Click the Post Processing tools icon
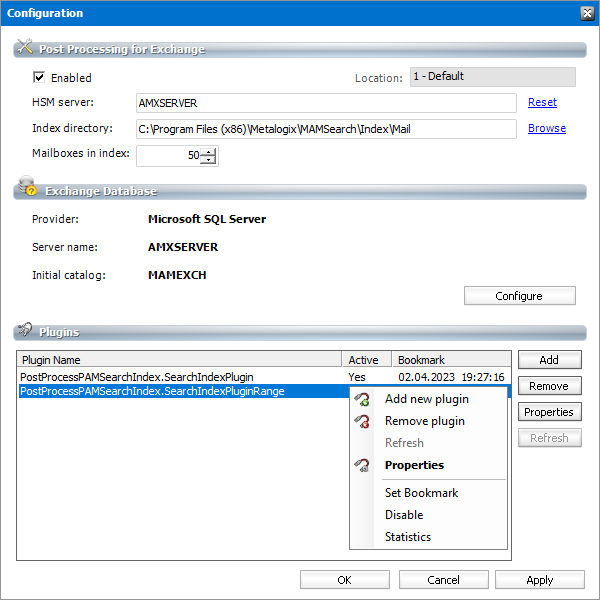Screen dimensions: 600x600 click(x=25, y=46)
